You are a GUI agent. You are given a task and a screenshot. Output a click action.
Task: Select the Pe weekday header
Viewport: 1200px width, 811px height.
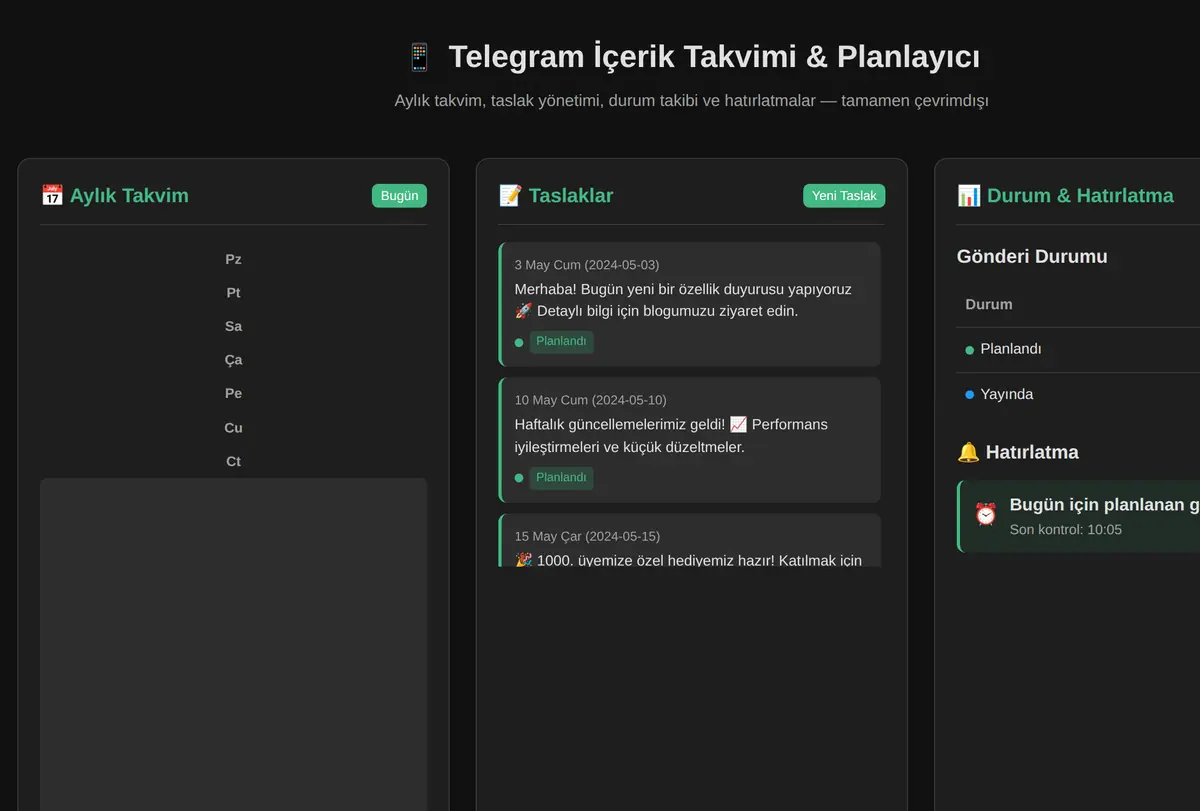[233, 394]
